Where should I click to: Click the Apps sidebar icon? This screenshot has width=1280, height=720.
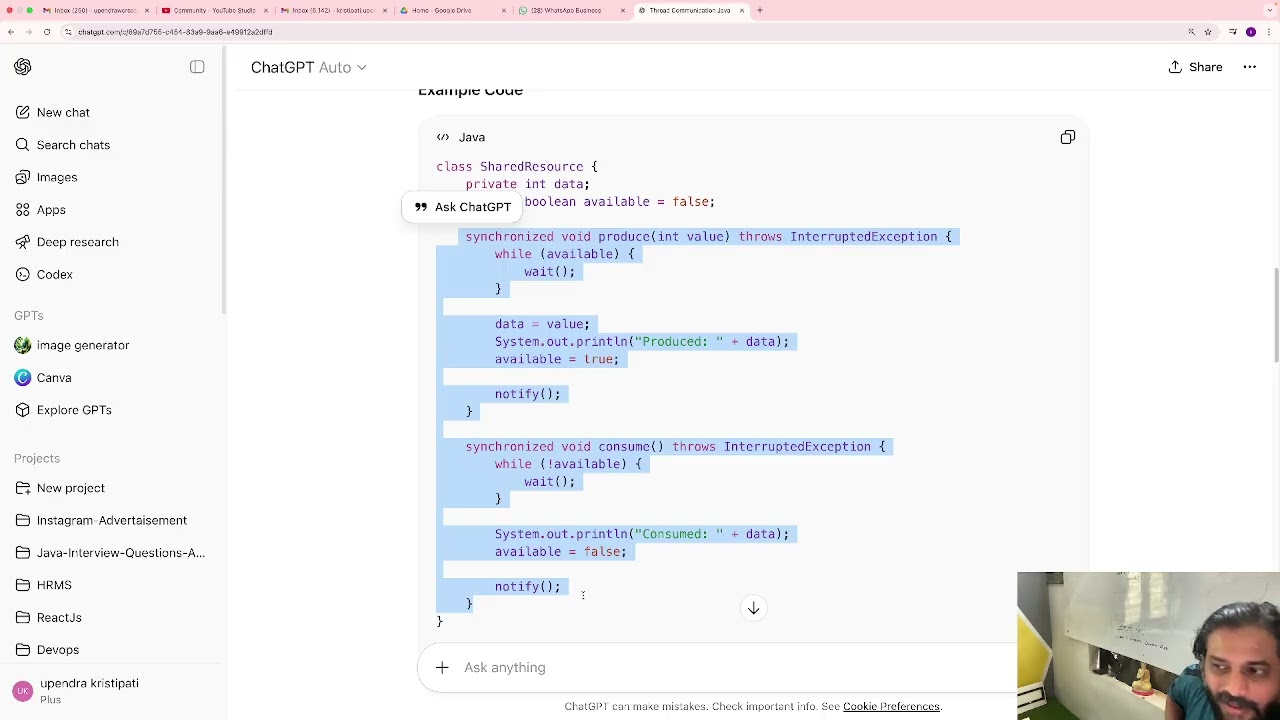[23, 210]
